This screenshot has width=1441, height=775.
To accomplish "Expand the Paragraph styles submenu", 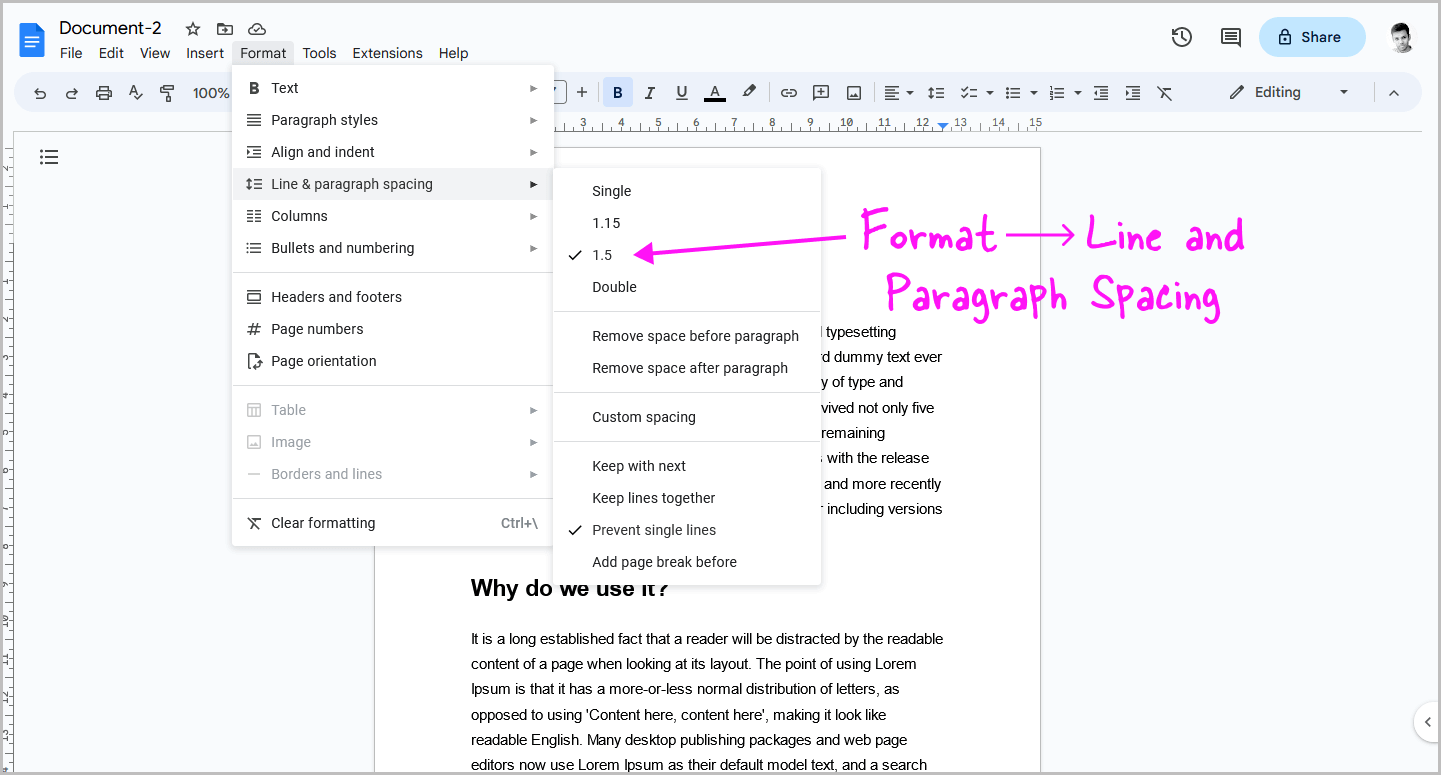I will pos(326,119).
